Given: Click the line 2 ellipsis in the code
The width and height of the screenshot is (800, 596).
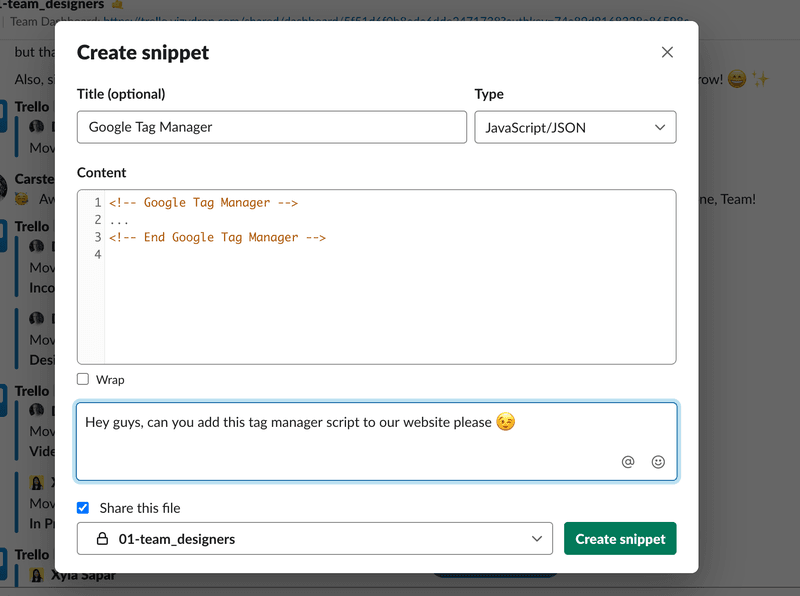Looking at the screenshot, I should point(119,221).
